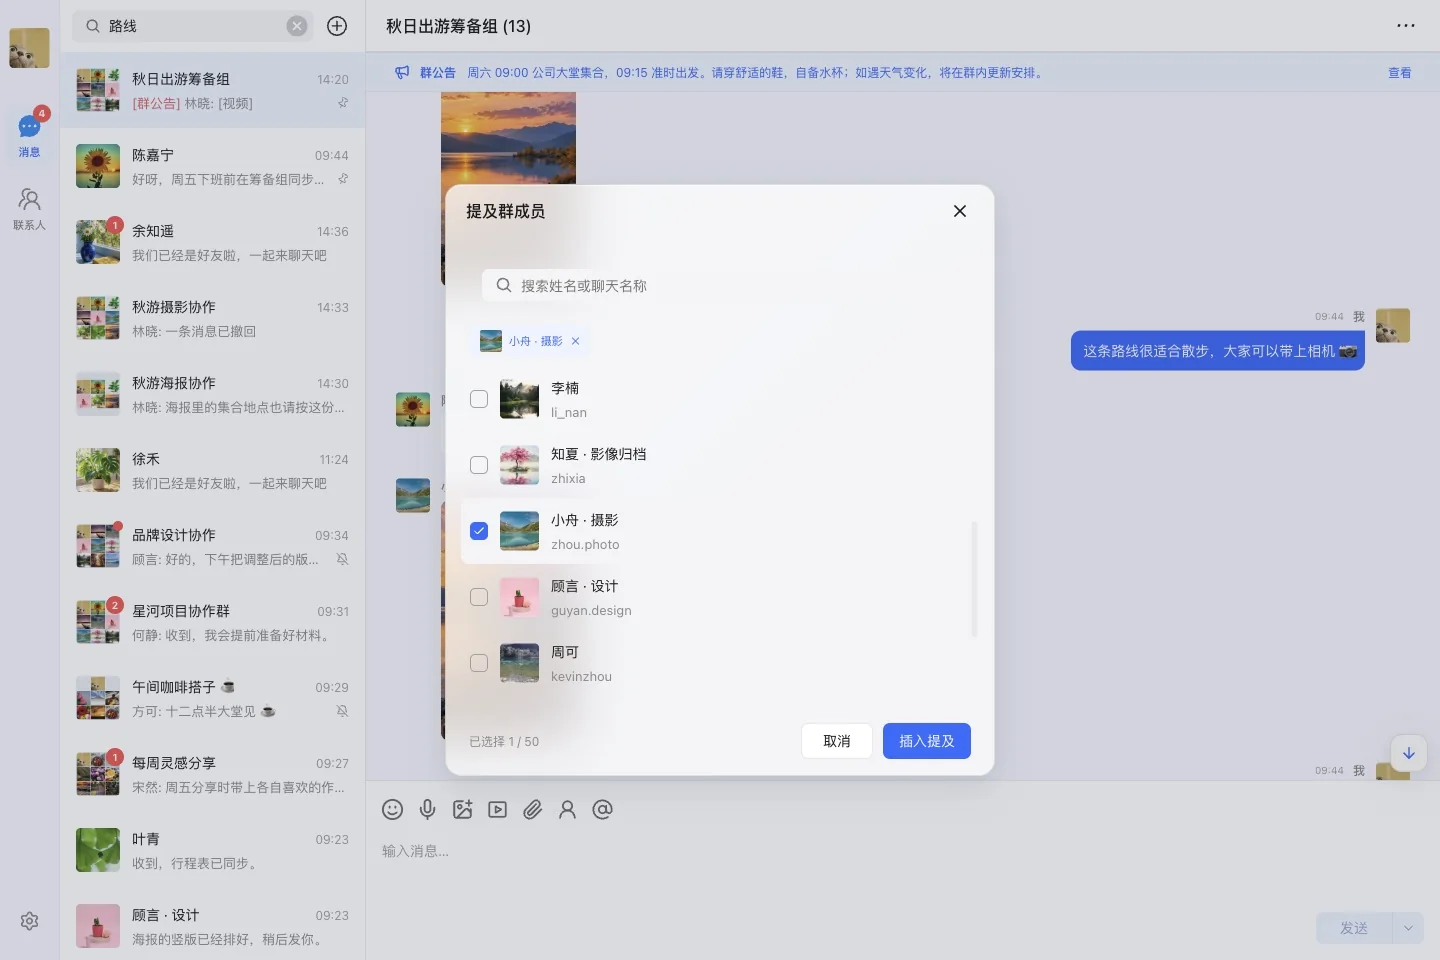
Task: Open the 秋游海报协作 conversation
Action: tap(212, 394)
